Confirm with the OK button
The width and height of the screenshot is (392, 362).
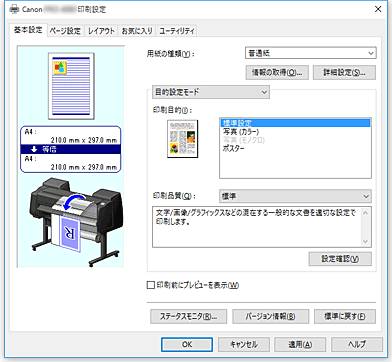[x=187, y=344]
